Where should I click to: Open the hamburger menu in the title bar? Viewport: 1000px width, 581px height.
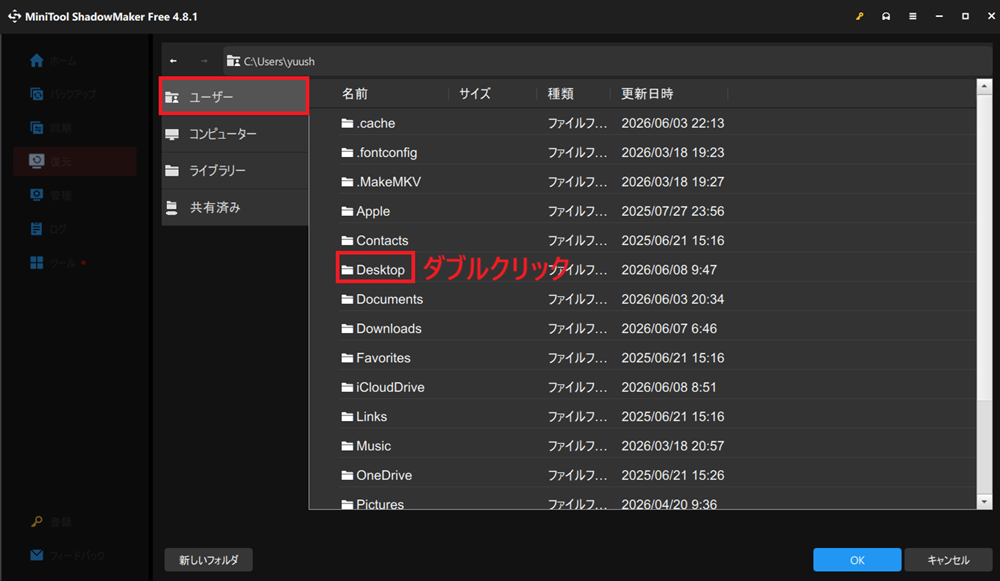(x=913, y=17)
